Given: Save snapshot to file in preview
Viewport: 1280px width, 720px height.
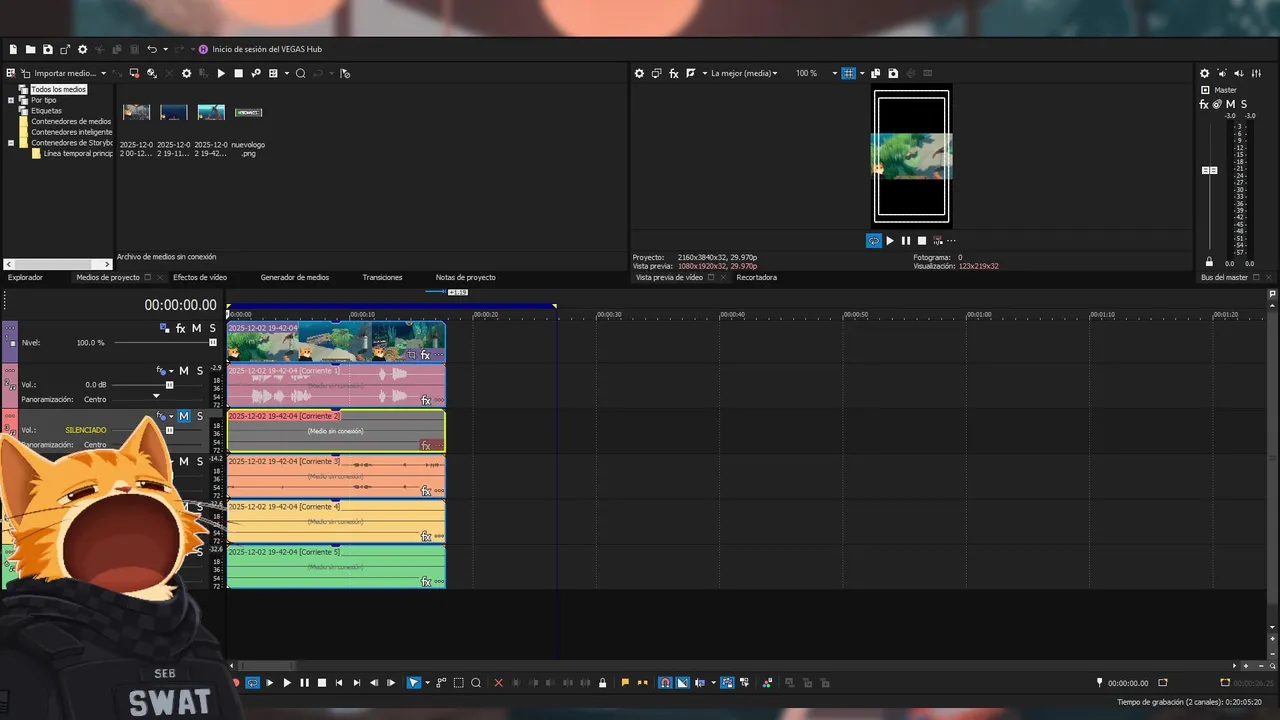Looking at the screenshot, I should pyautogui.click(x=893, y=73).
